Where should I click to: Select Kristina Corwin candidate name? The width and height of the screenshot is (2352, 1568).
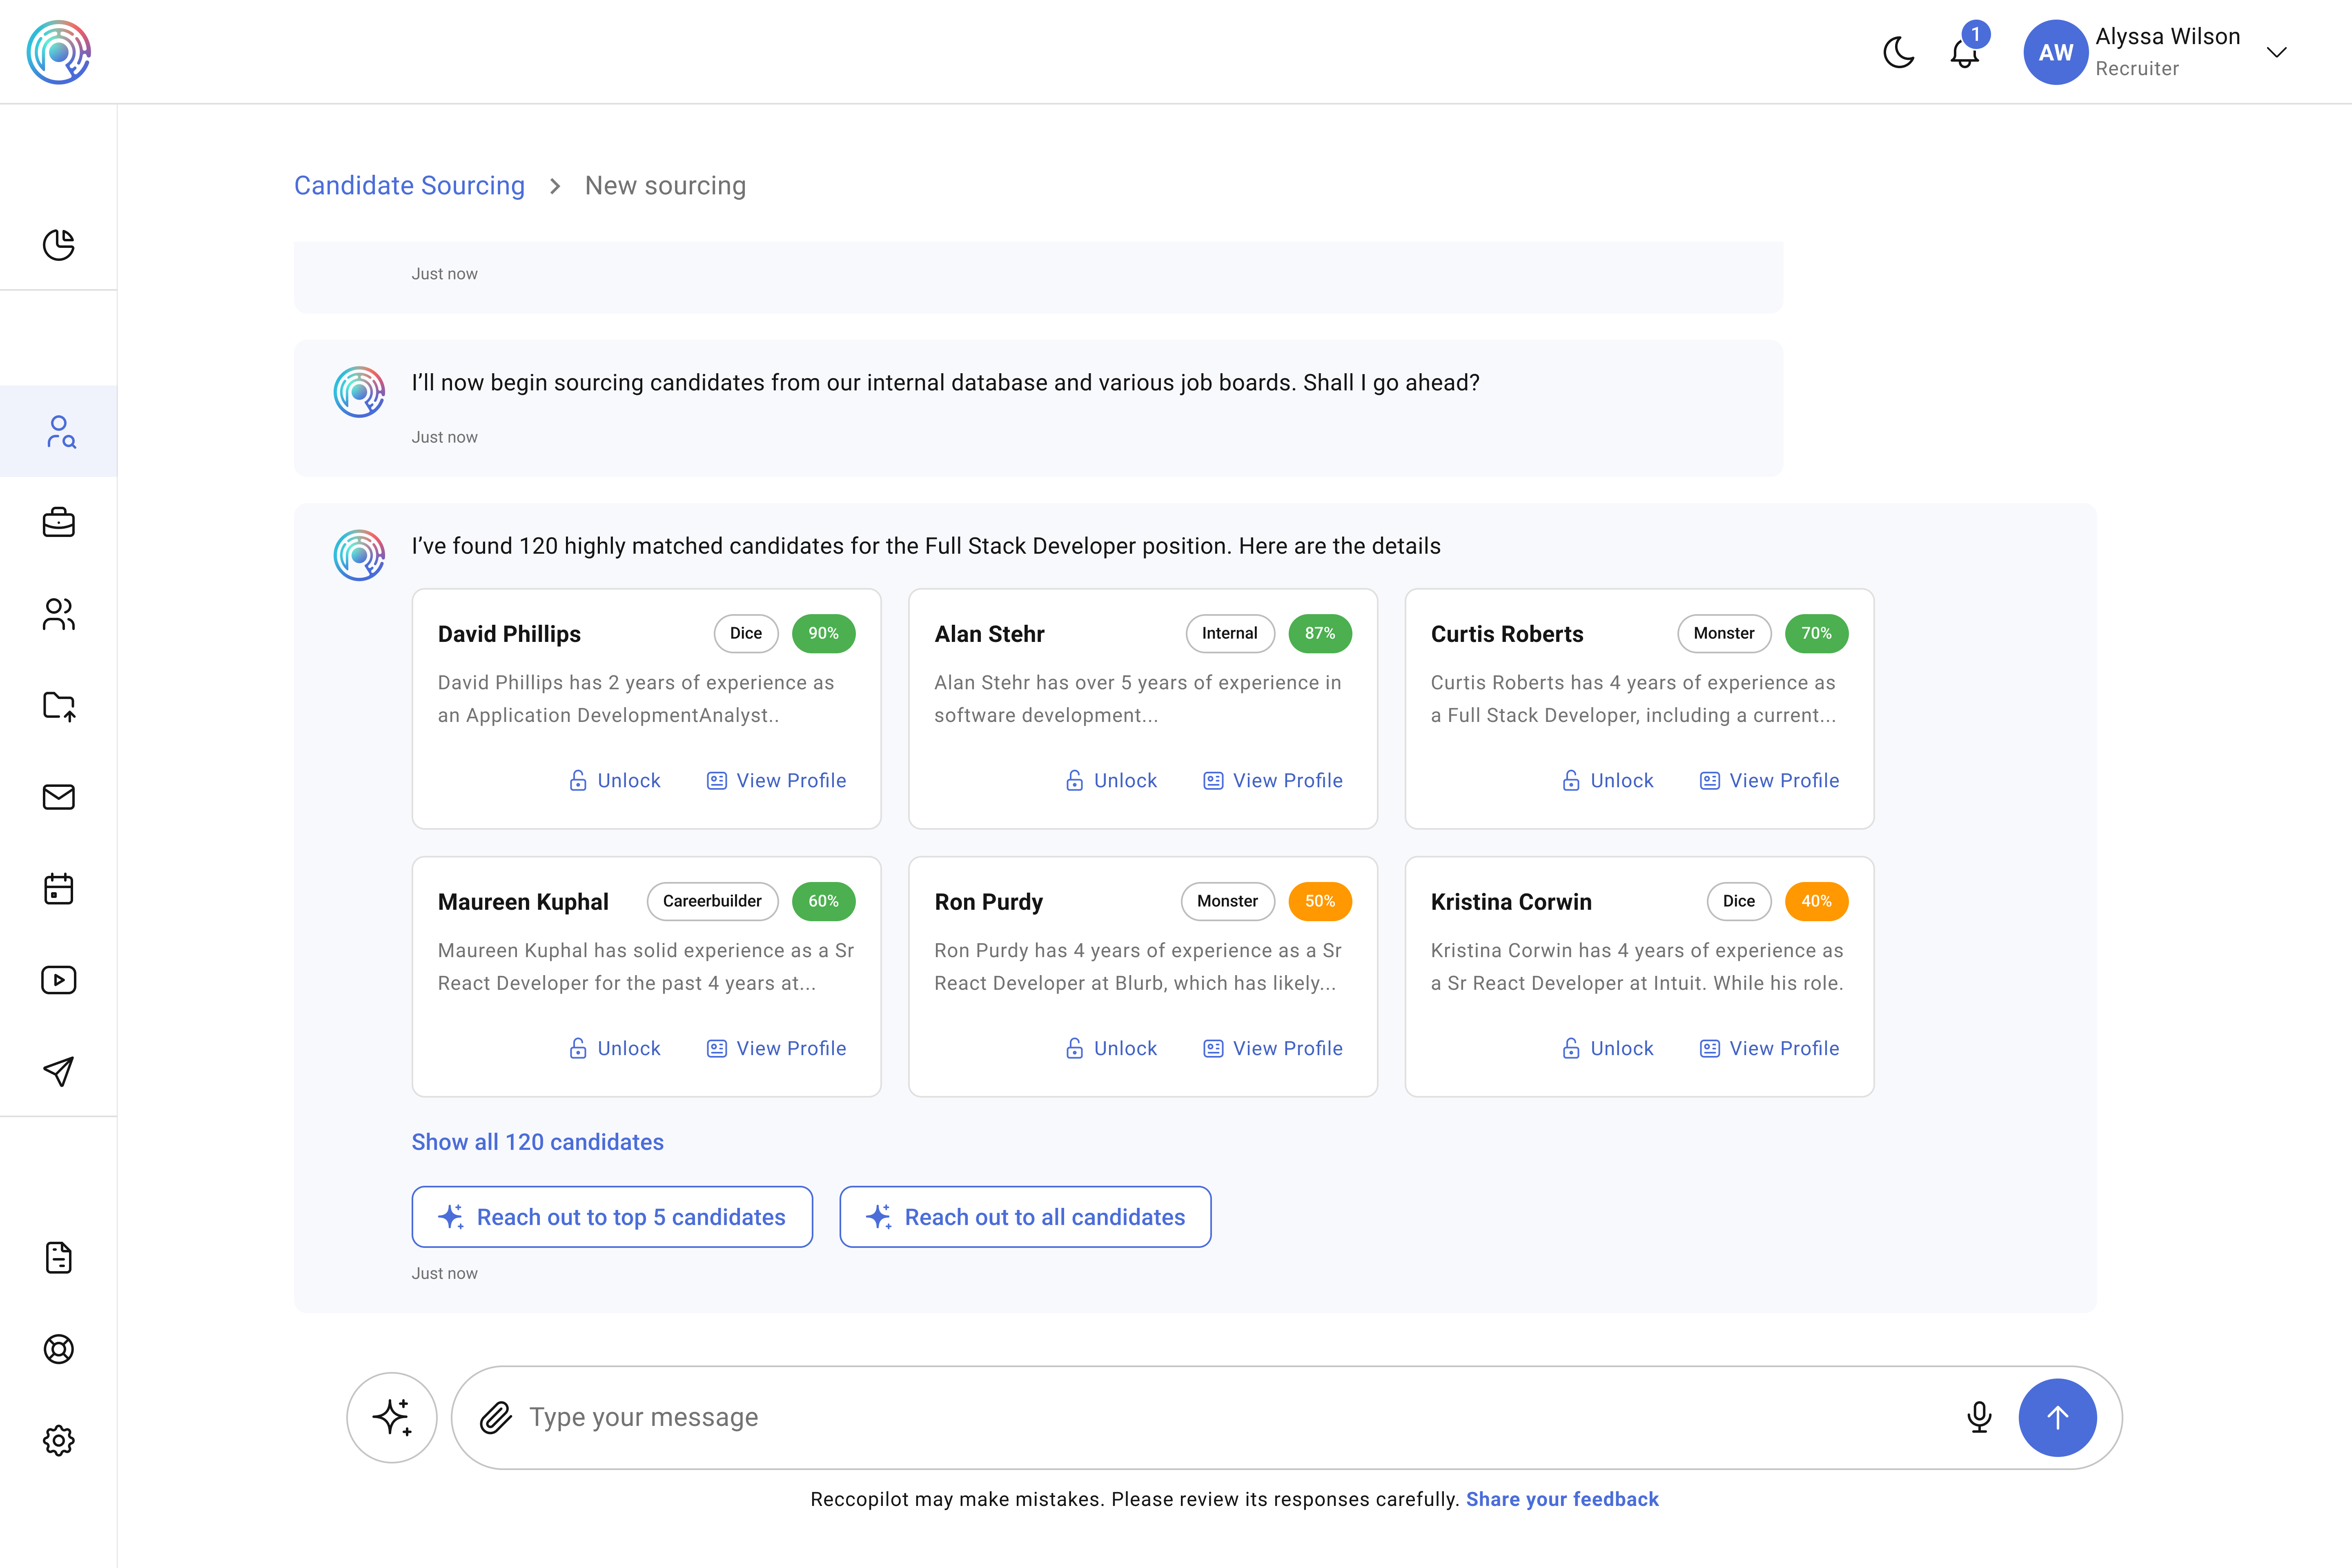click(1511, 902)
